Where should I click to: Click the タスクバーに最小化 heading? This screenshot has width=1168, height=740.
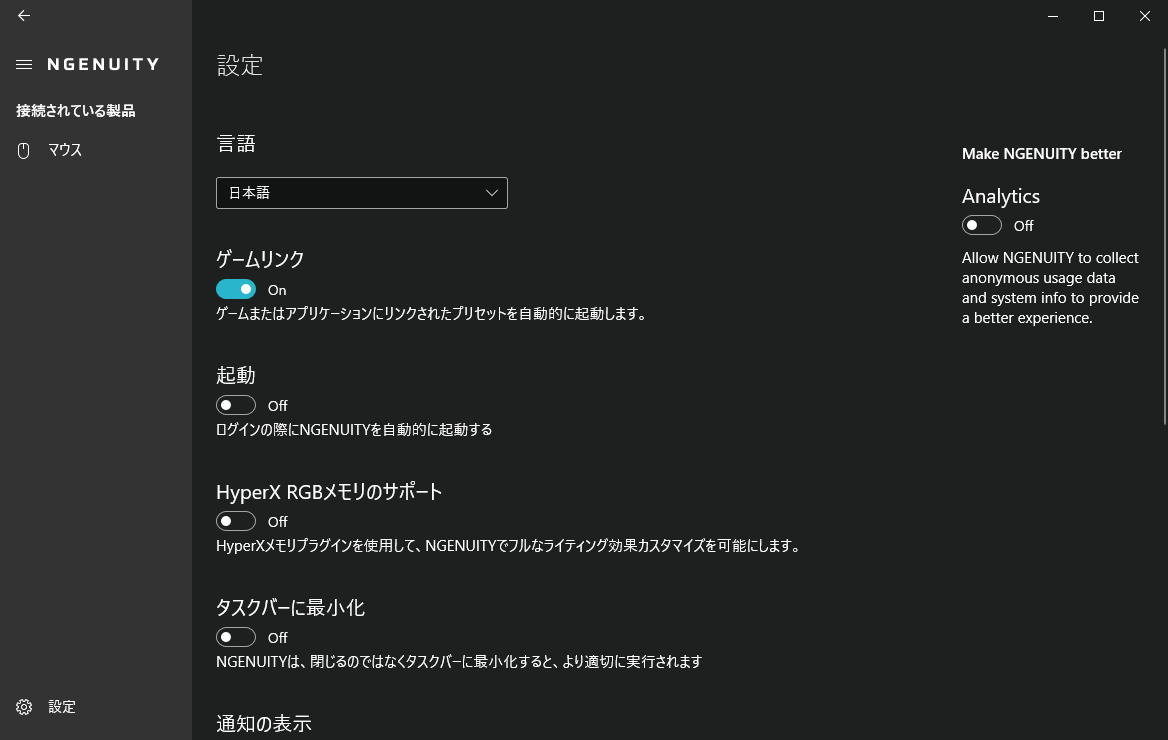click(291, 607)
